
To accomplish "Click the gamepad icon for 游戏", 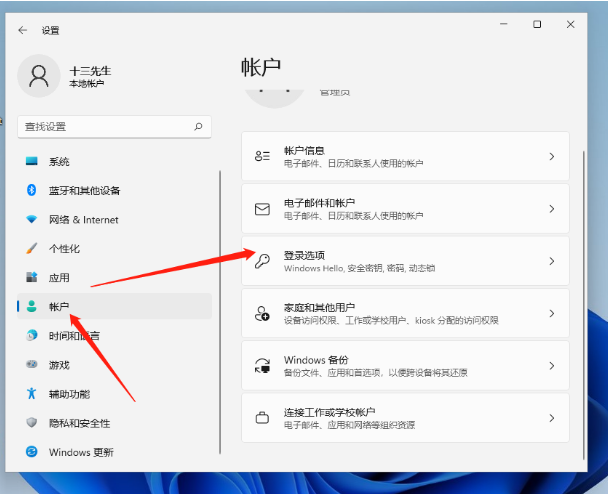I will point(31,364).
